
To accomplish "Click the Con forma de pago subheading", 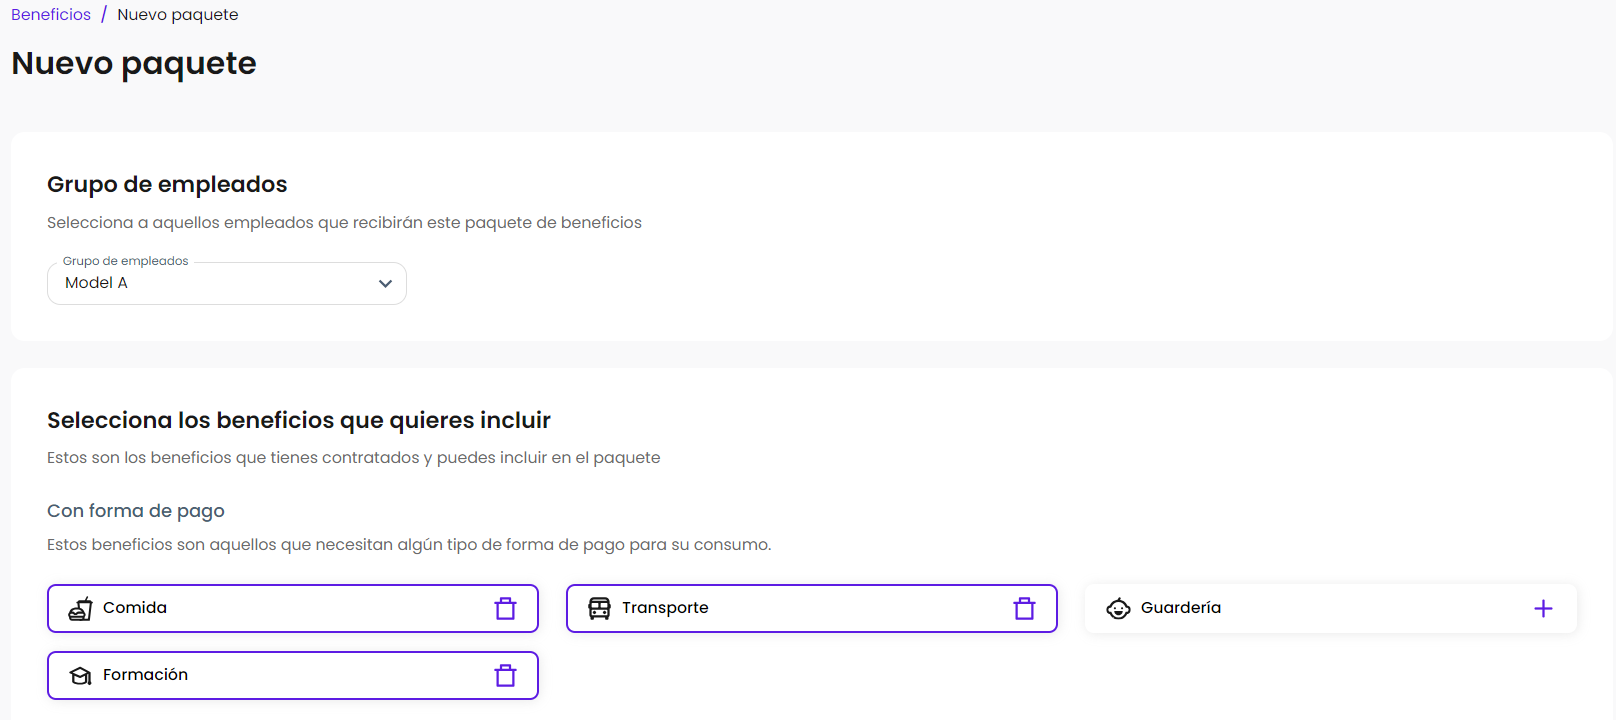I will coord(136,511).
